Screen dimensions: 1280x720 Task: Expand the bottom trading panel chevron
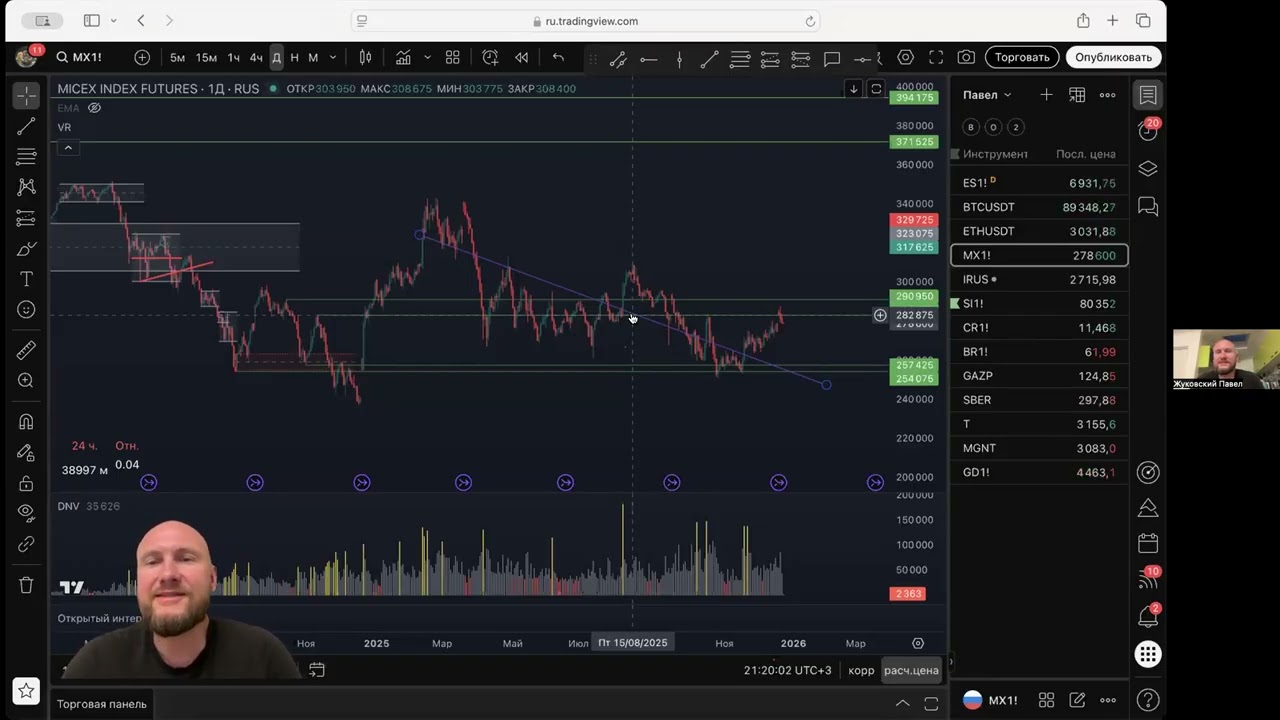pyautogui.click(x=902, y=704)
